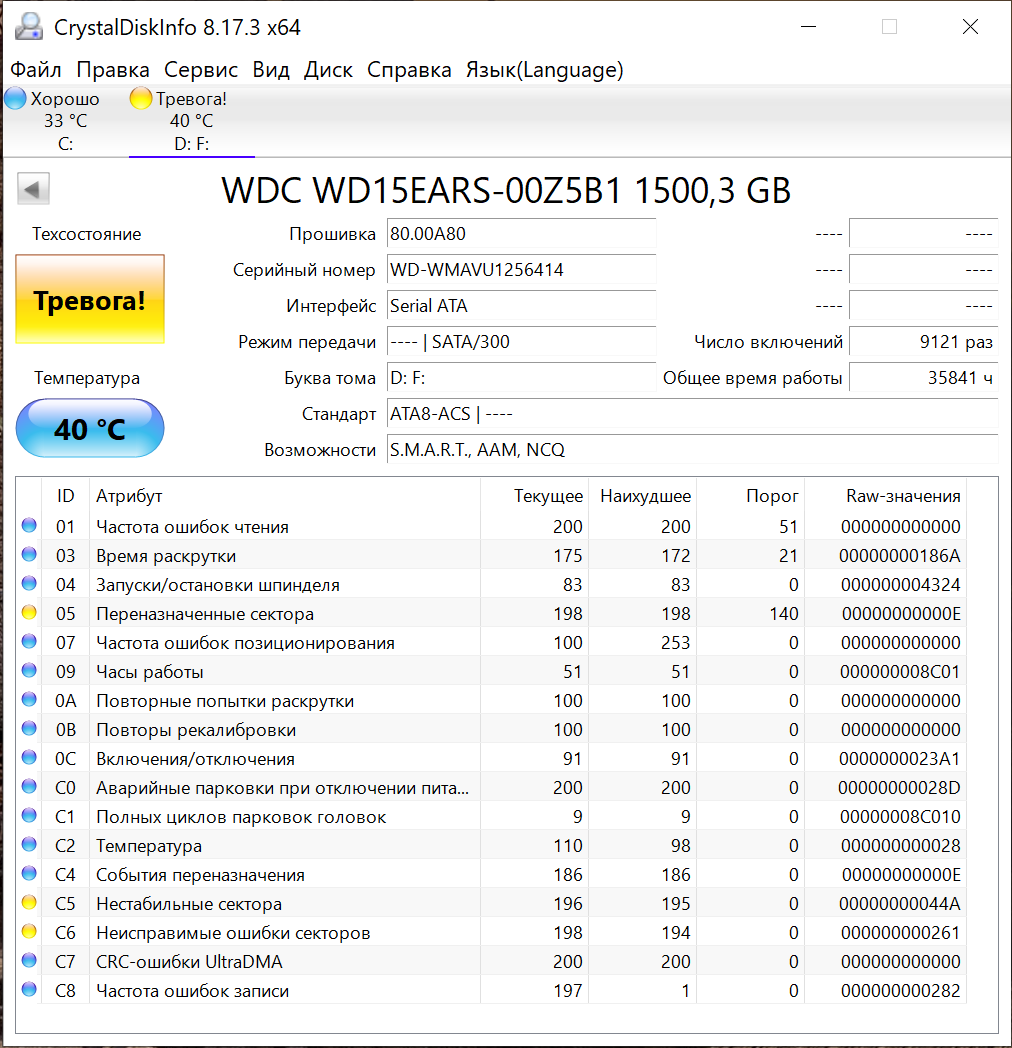Open the Файл menu
1012x1048 pixels.
(x=36, y=70)
